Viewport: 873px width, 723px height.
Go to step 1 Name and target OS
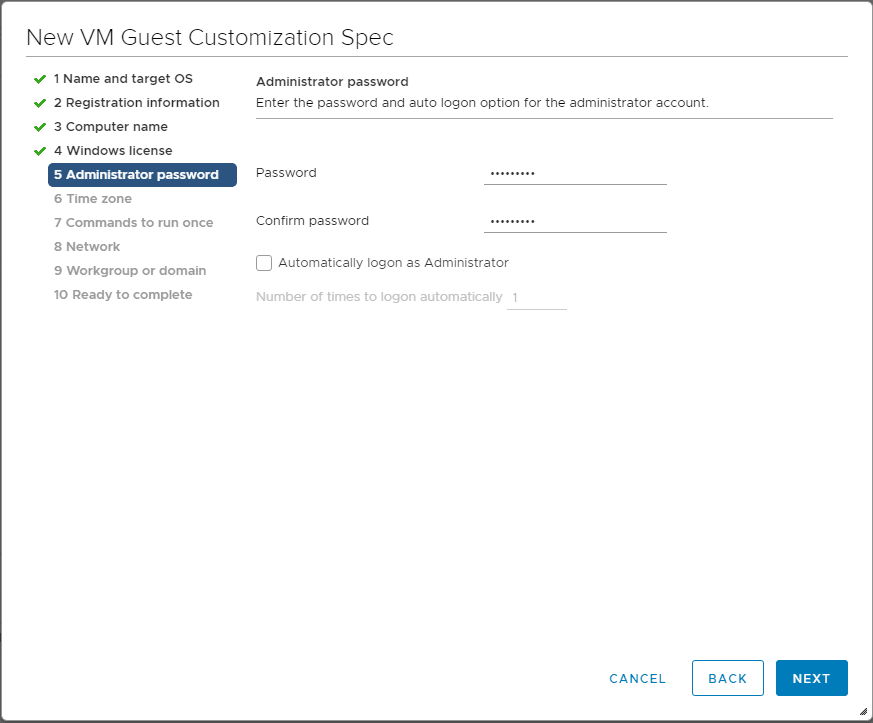click(123, 79)
